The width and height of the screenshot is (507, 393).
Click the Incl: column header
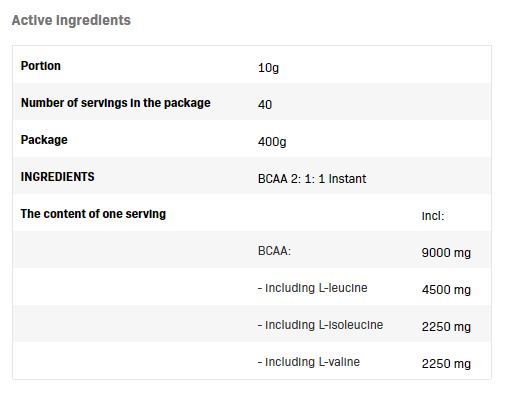point(433,216)
